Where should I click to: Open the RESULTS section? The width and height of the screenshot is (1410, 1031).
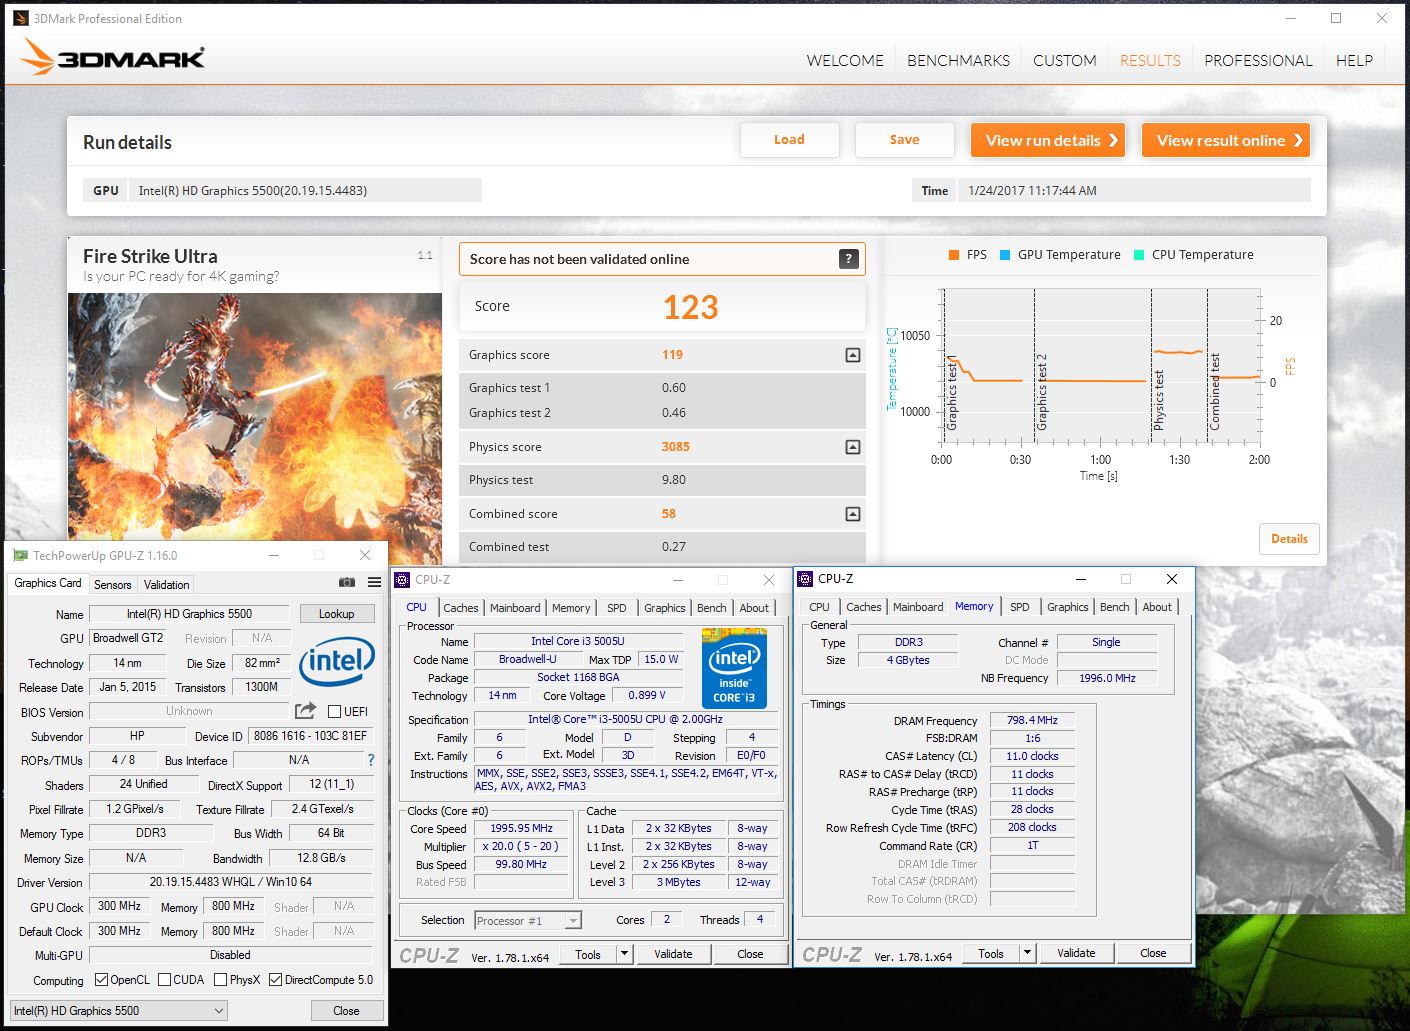pyautogui.click(x=1150, y=60)
